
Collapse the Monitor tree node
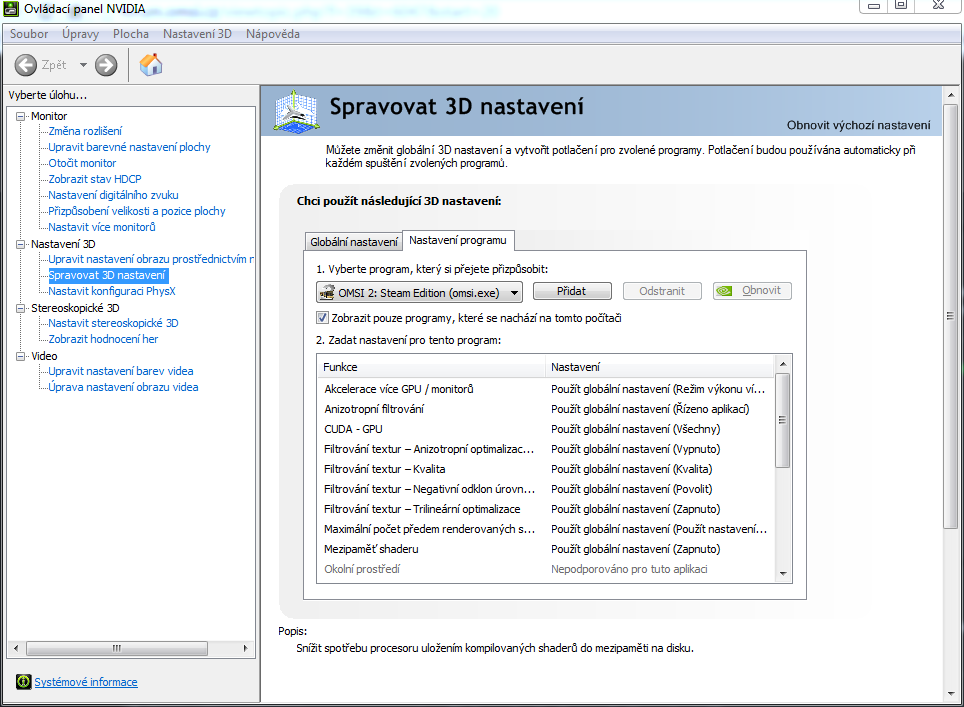click(22, 116)
